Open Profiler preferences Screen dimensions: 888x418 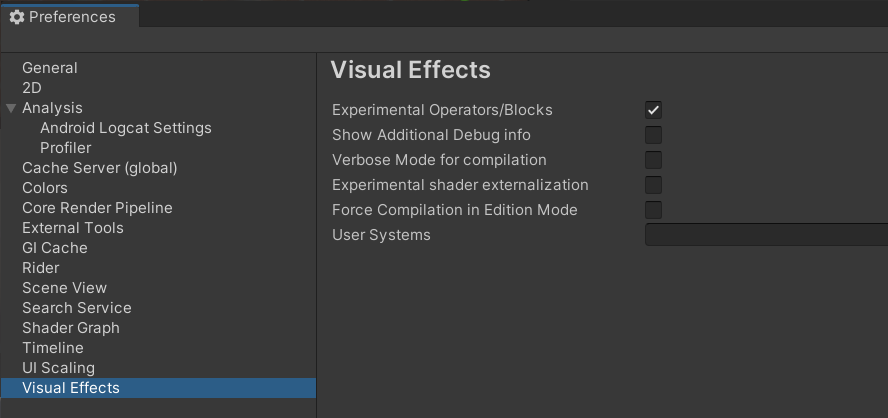click(x=66, y=148)
